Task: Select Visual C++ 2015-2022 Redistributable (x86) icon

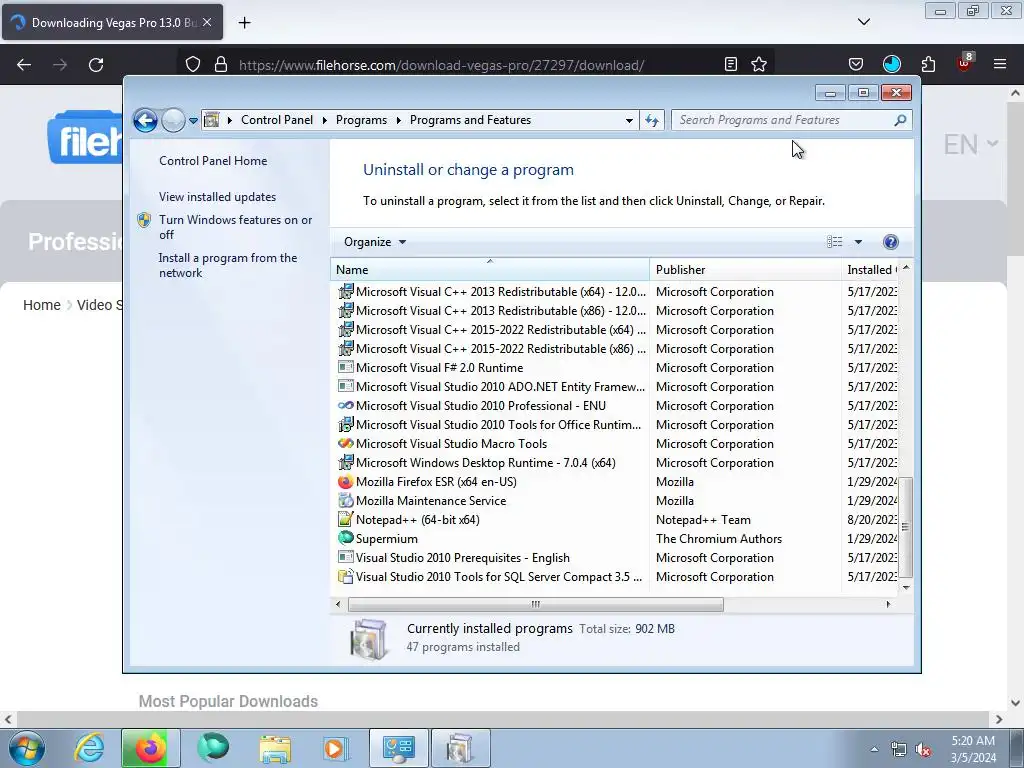Action: (x=345, y=348)
